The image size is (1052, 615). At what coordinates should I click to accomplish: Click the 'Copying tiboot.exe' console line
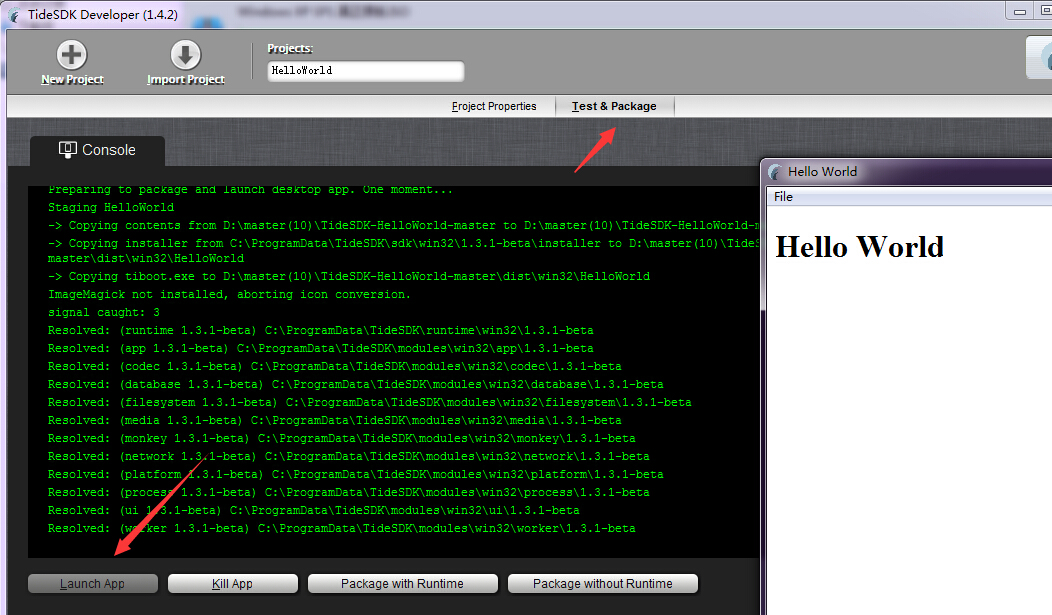(x=349, y=276)
